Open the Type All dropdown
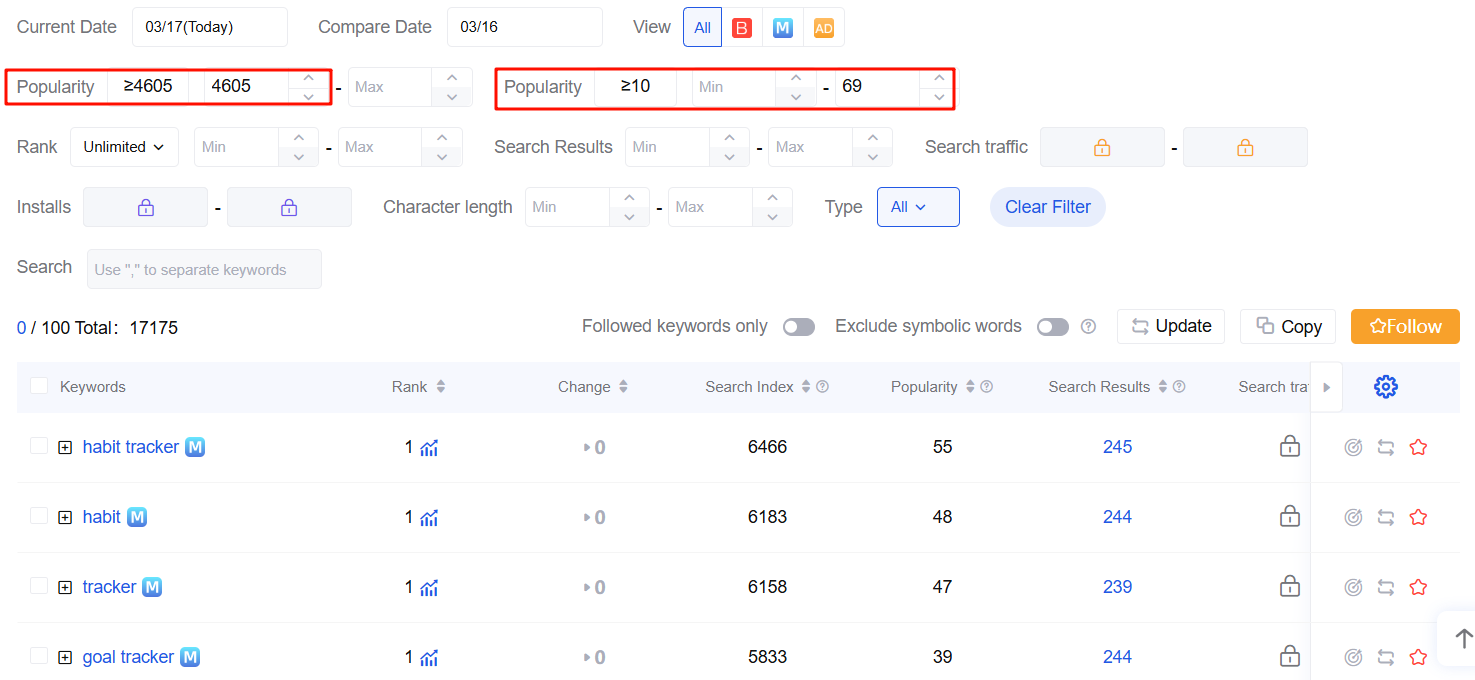 click(918, 207)
